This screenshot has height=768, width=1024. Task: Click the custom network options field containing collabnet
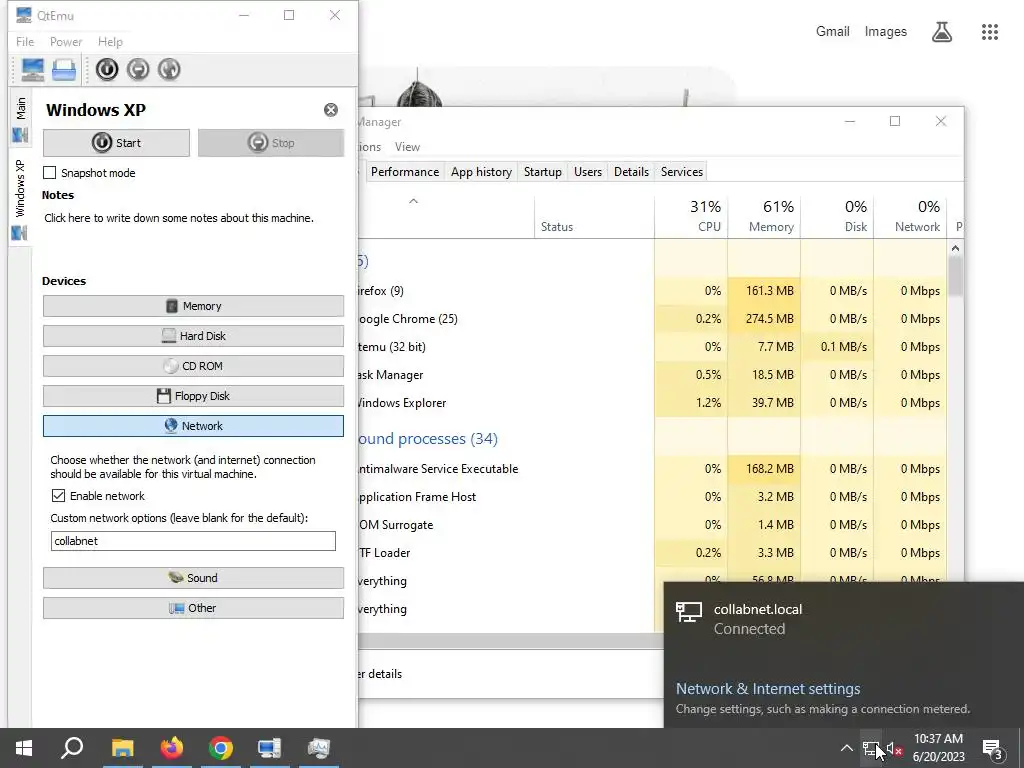coord(193,541)
